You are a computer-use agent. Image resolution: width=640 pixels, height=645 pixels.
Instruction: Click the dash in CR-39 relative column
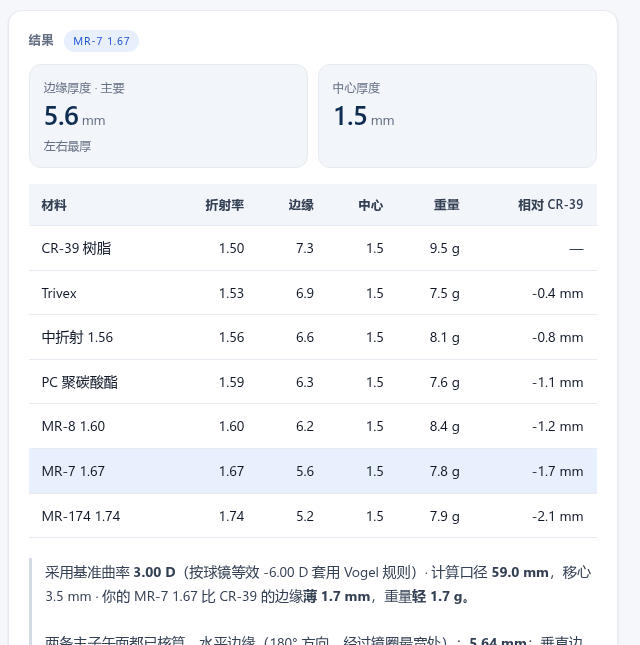(576, 249)
